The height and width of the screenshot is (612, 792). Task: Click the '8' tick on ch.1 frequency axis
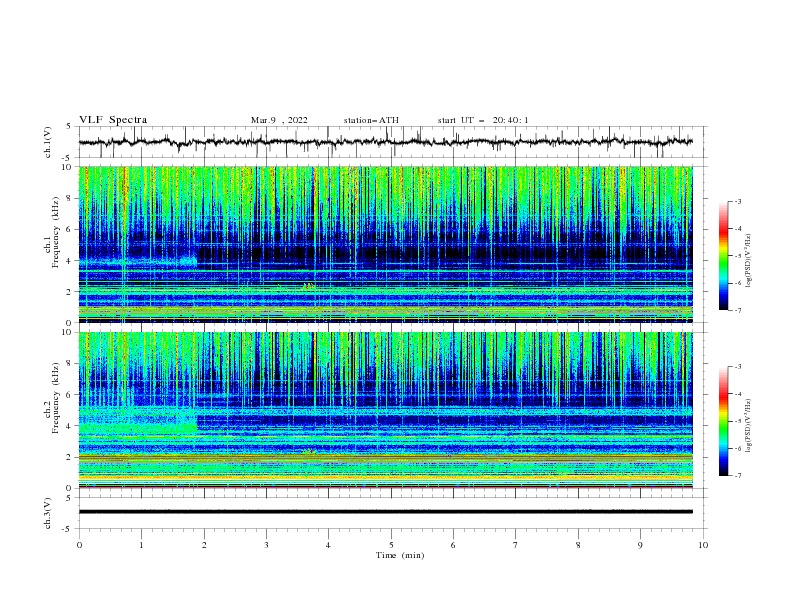coord(70,198)
